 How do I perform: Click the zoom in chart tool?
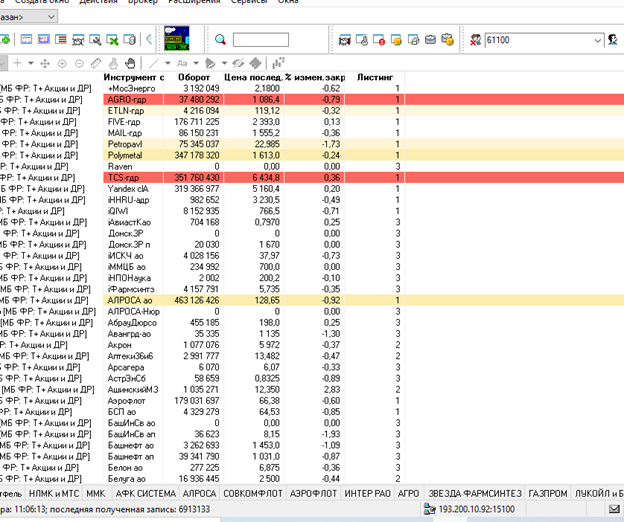click(62, 63)
